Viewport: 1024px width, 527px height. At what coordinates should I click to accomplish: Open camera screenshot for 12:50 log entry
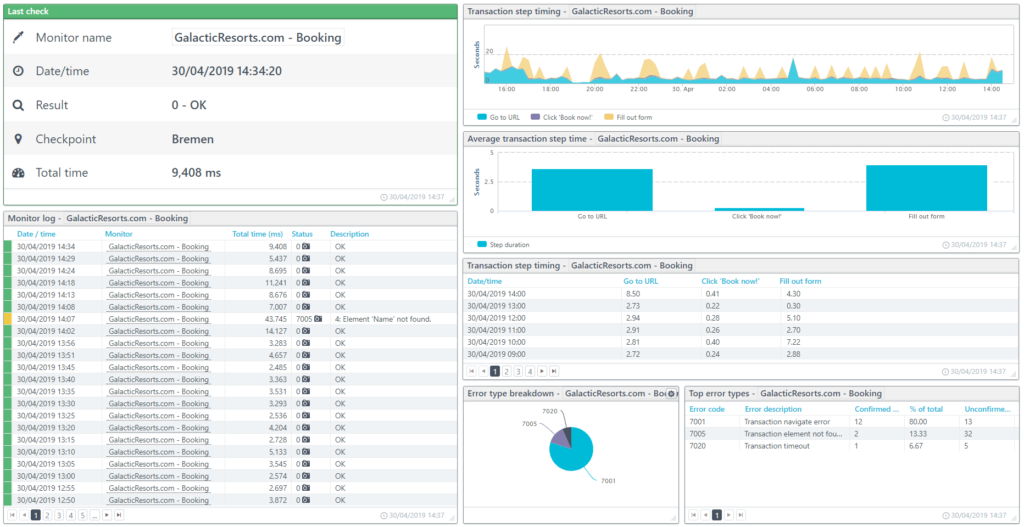point(306,500)
